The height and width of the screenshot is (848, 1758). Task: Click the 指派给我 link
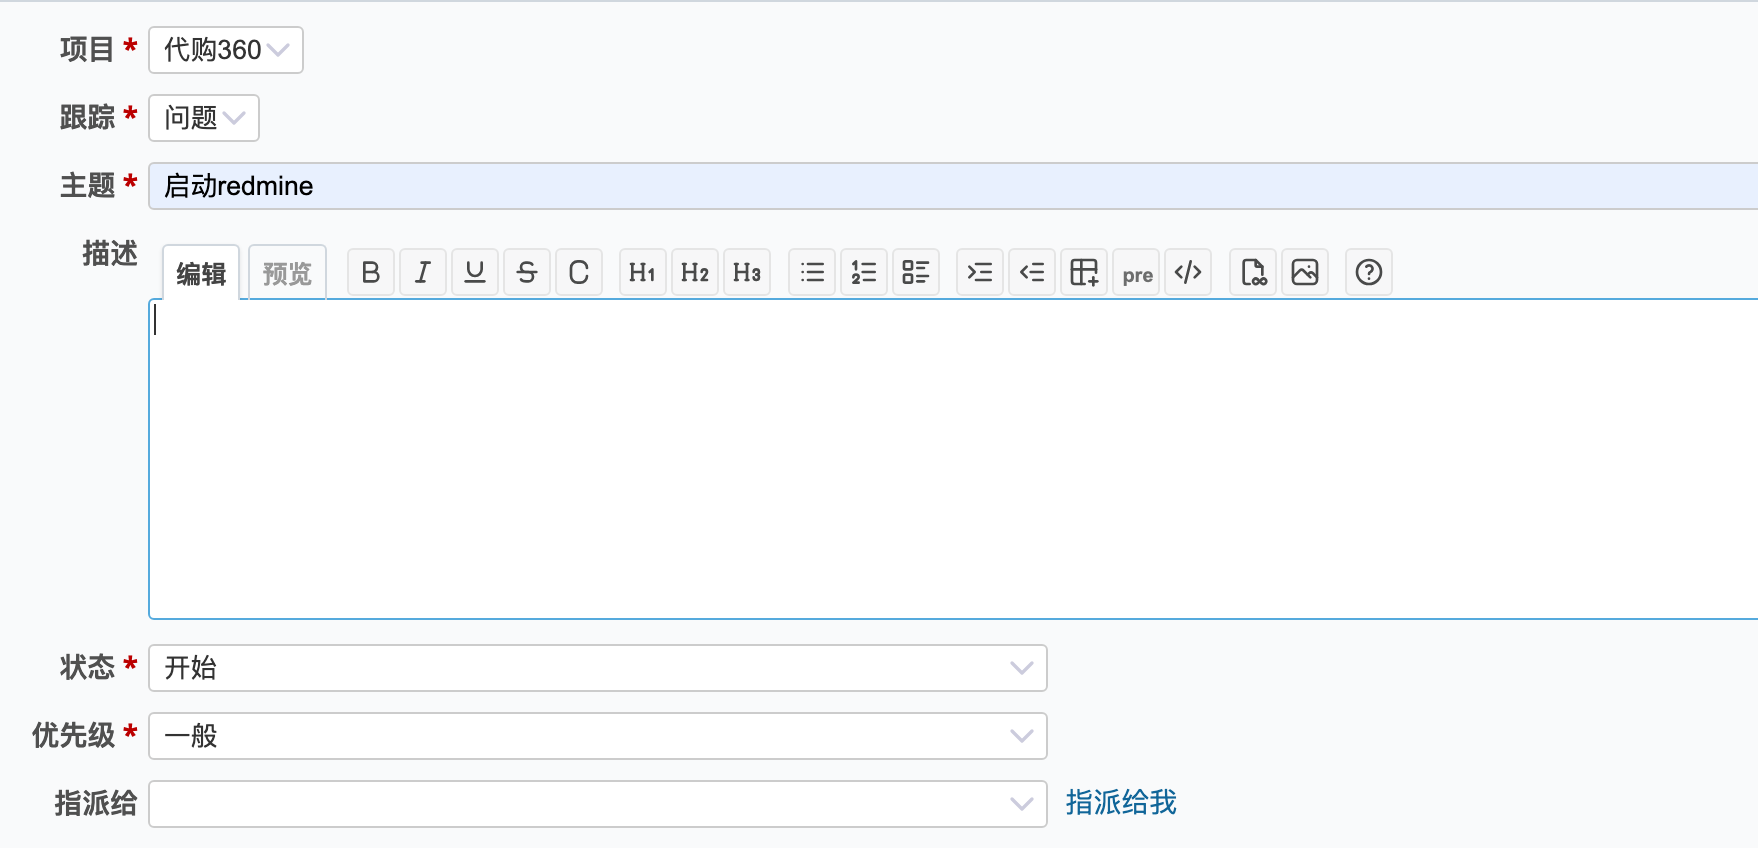[1121, 802]
